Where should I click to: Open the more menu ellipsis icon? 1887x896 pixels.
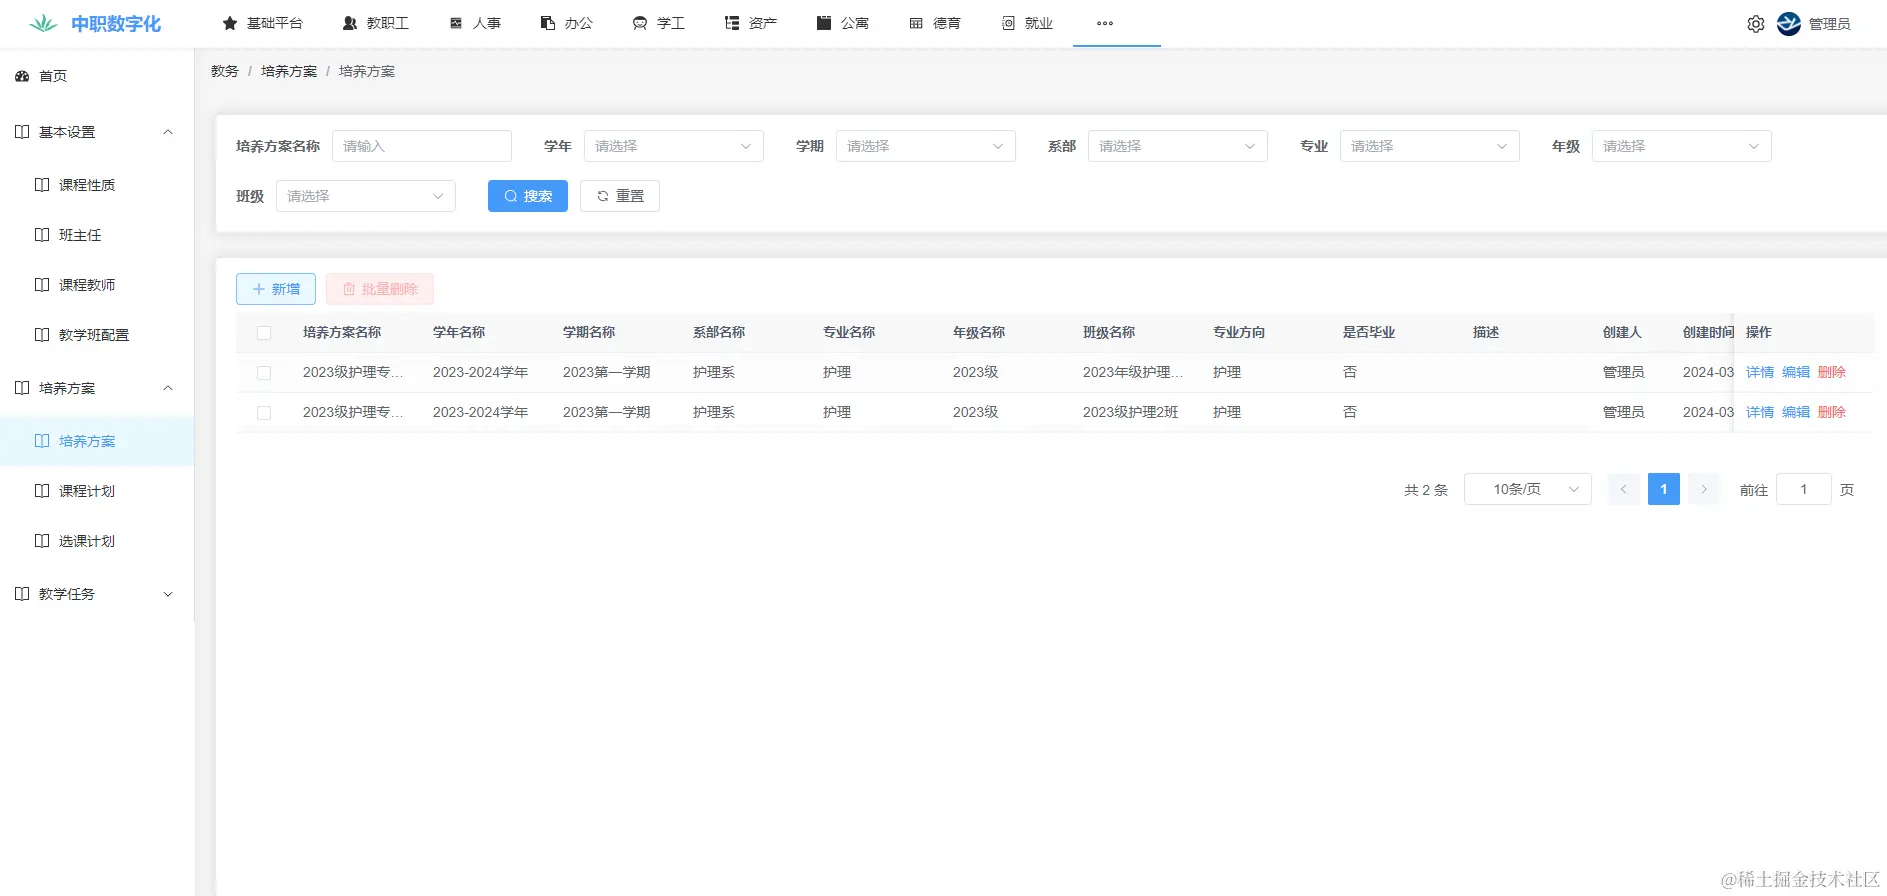[x=1105, y=23]
